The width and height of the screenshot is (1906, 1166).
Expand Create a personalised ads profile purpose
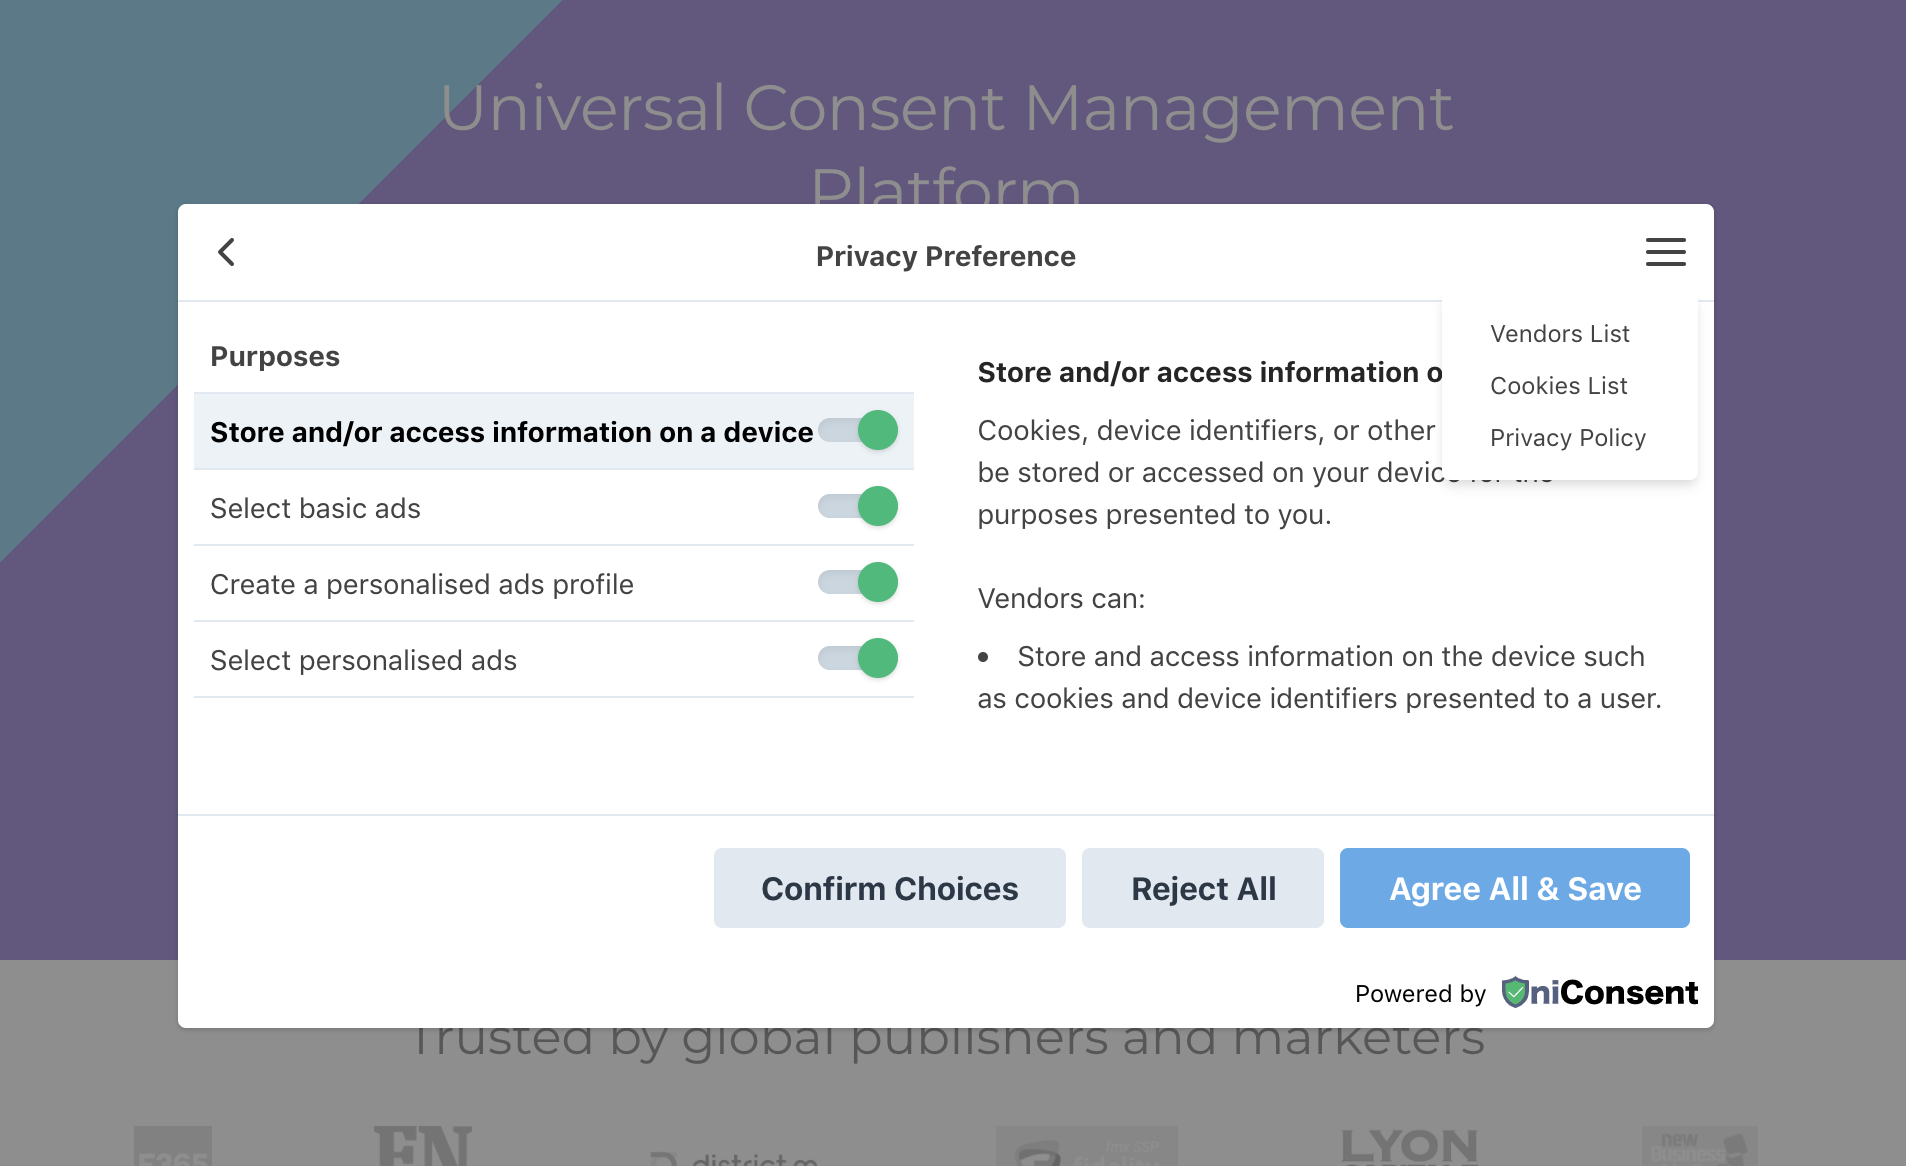pos(421,584)
